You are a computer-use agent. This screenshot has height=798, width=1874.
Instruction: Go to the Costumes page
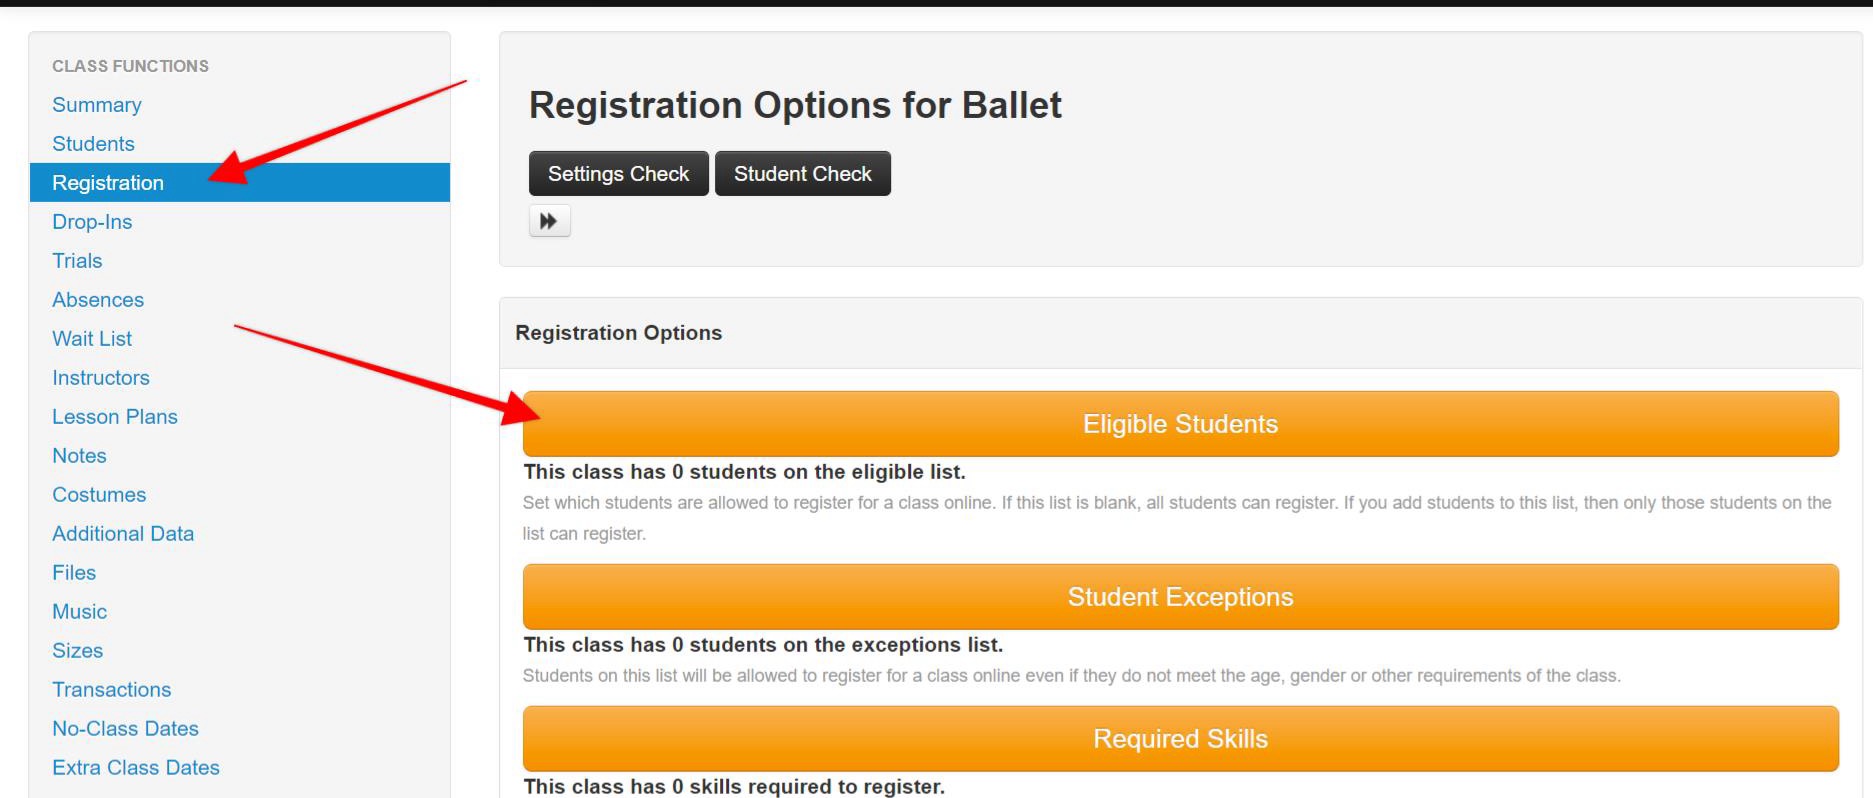[x=99, y=495]
